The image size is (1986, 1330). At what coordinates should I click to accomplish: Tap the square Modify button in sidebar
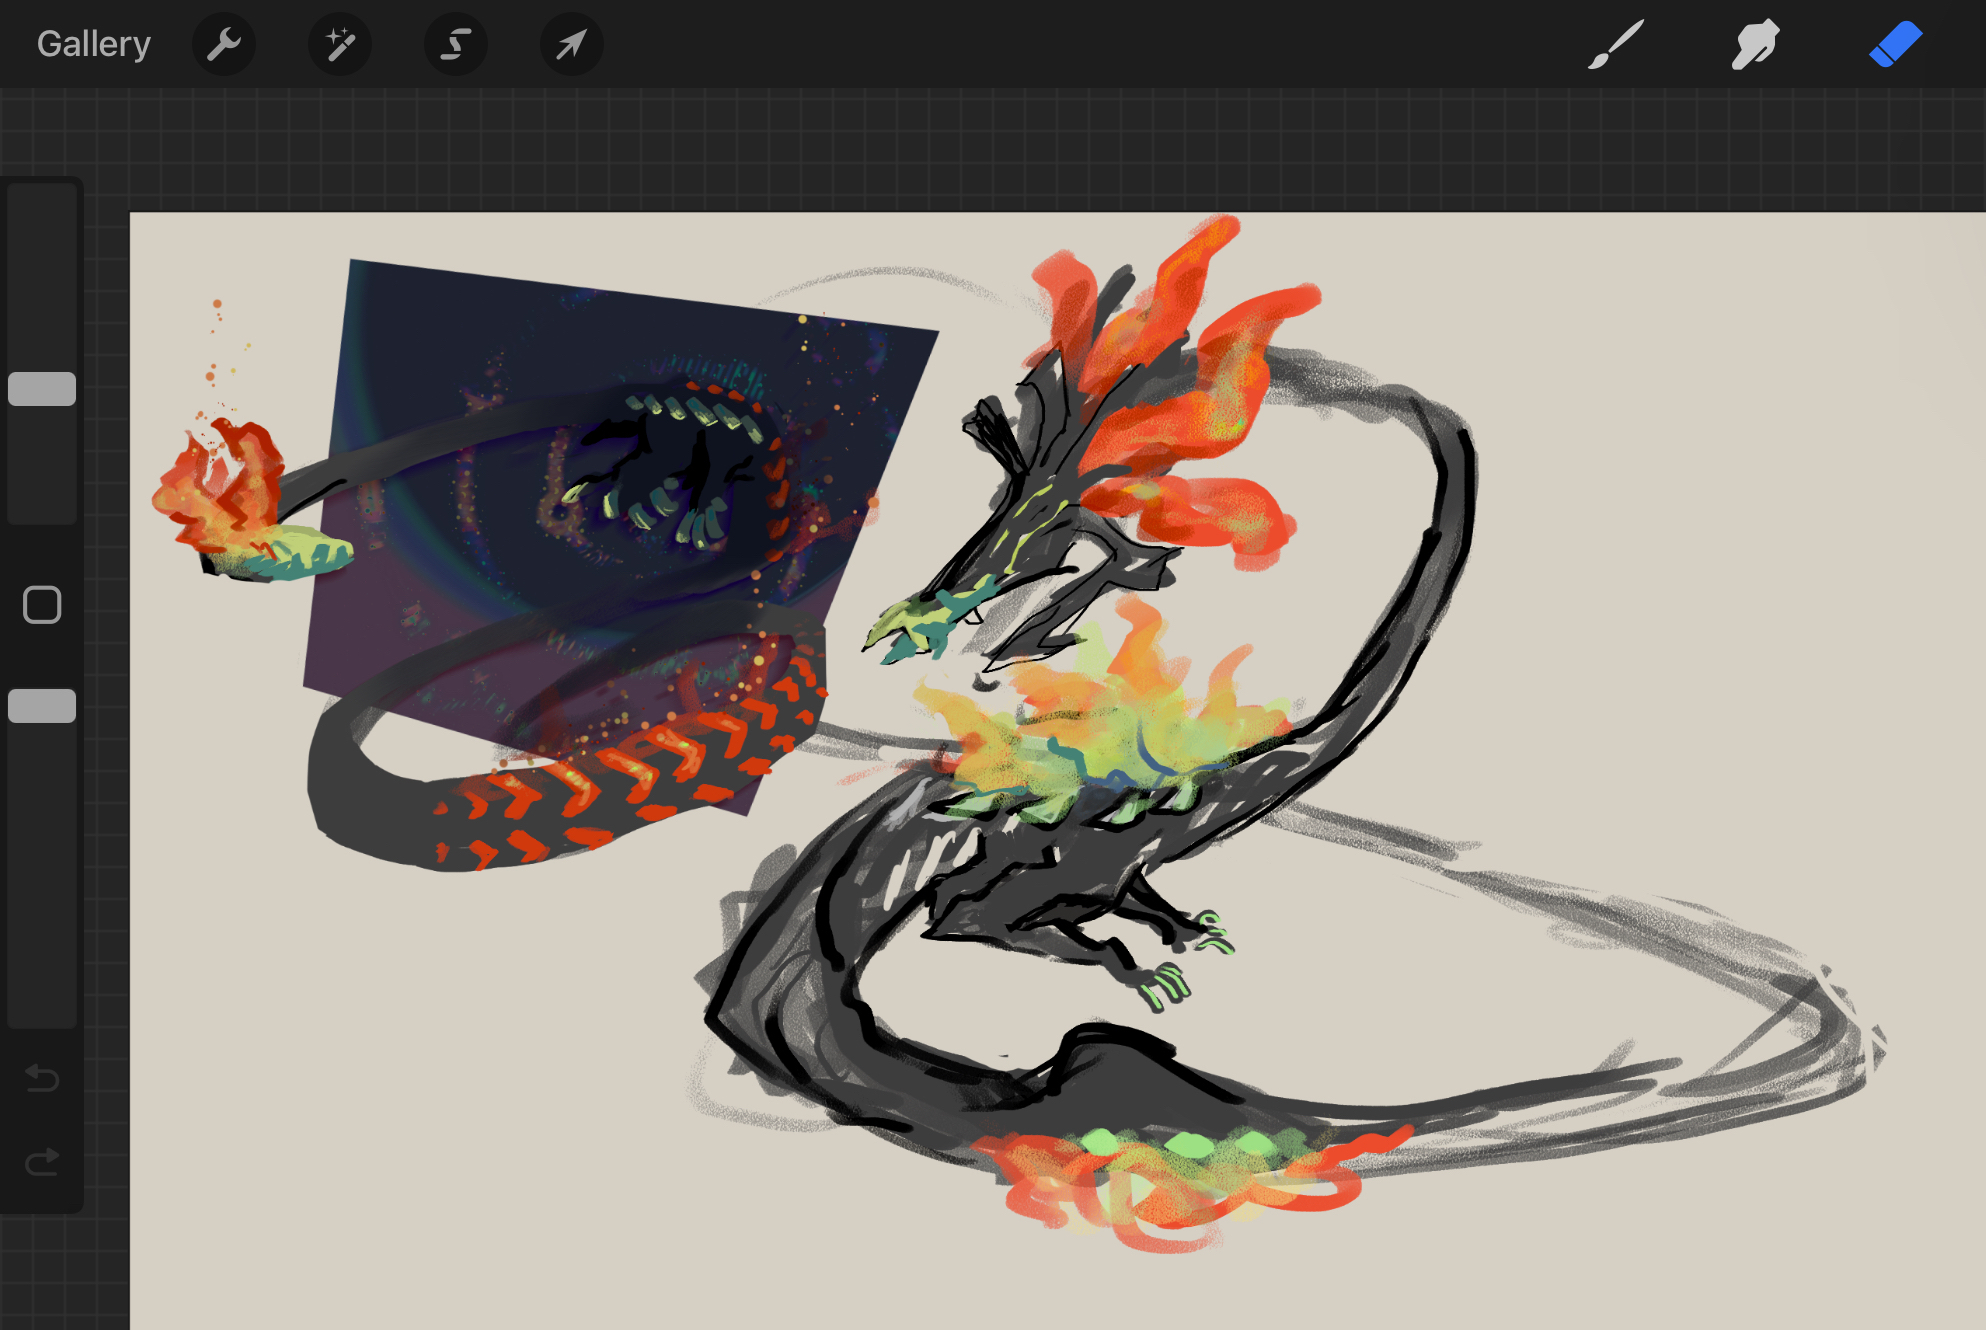click(42, 605)
